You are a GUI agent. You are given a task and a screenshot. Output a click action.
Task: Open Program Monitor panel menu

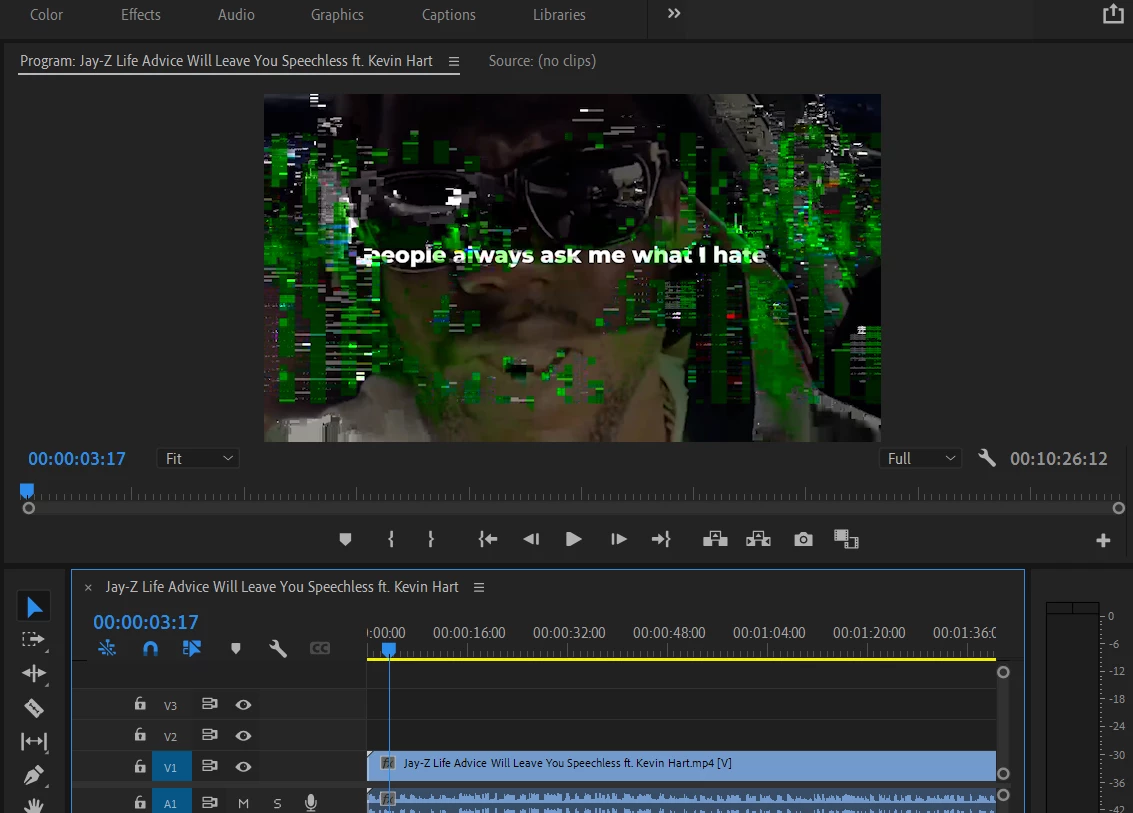pyautogui.click(x=454, y=61)
